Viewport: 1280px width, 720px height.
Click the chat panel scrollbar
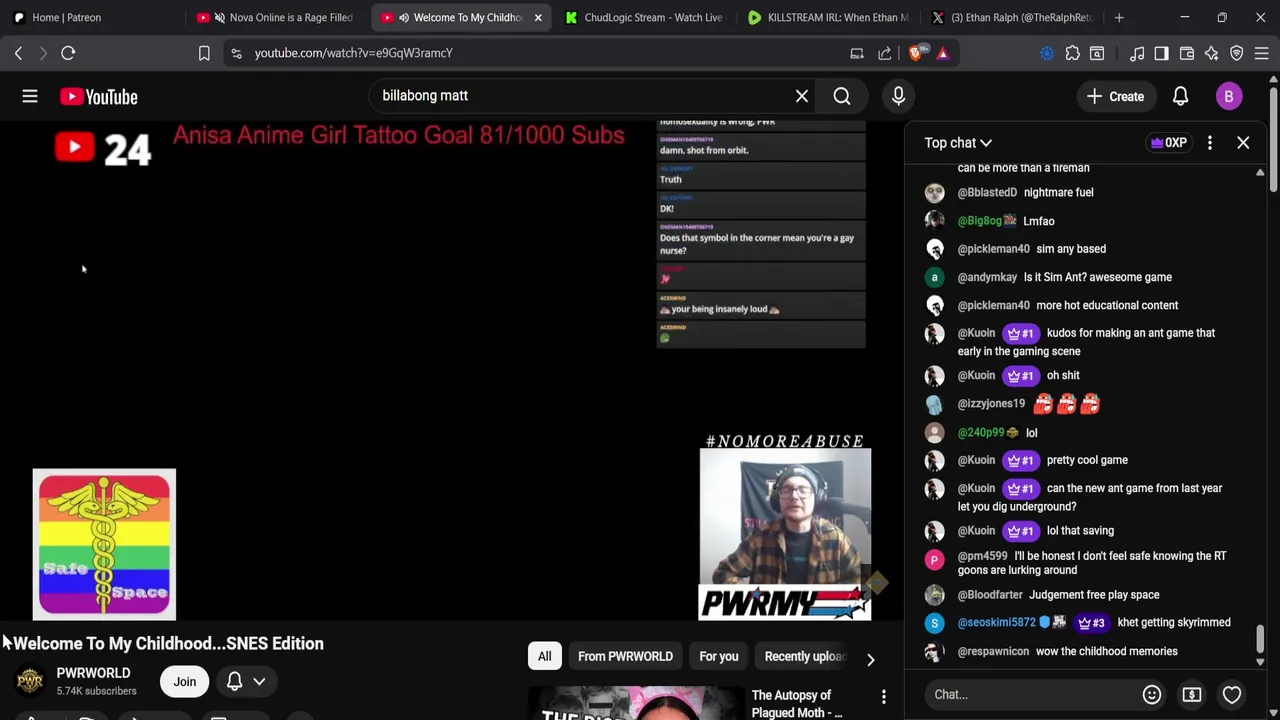1260,640
